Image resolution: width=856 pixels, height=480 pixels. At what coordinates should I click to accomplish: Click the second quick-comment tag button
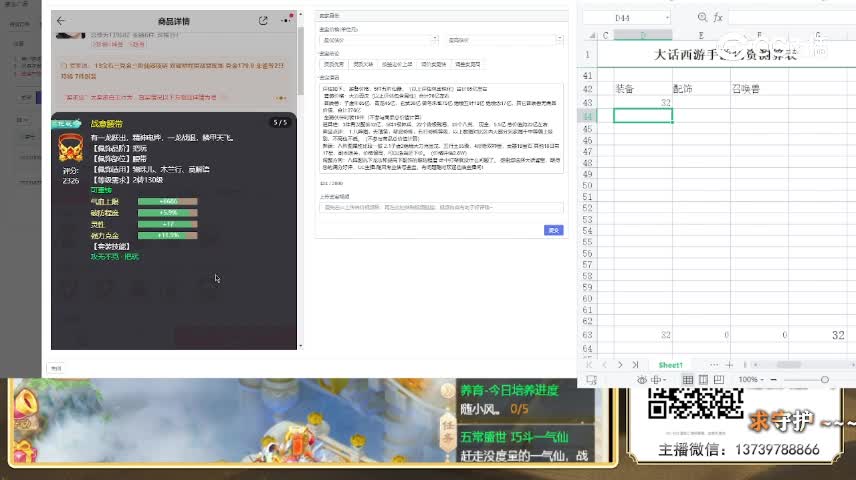click(363, 64)
